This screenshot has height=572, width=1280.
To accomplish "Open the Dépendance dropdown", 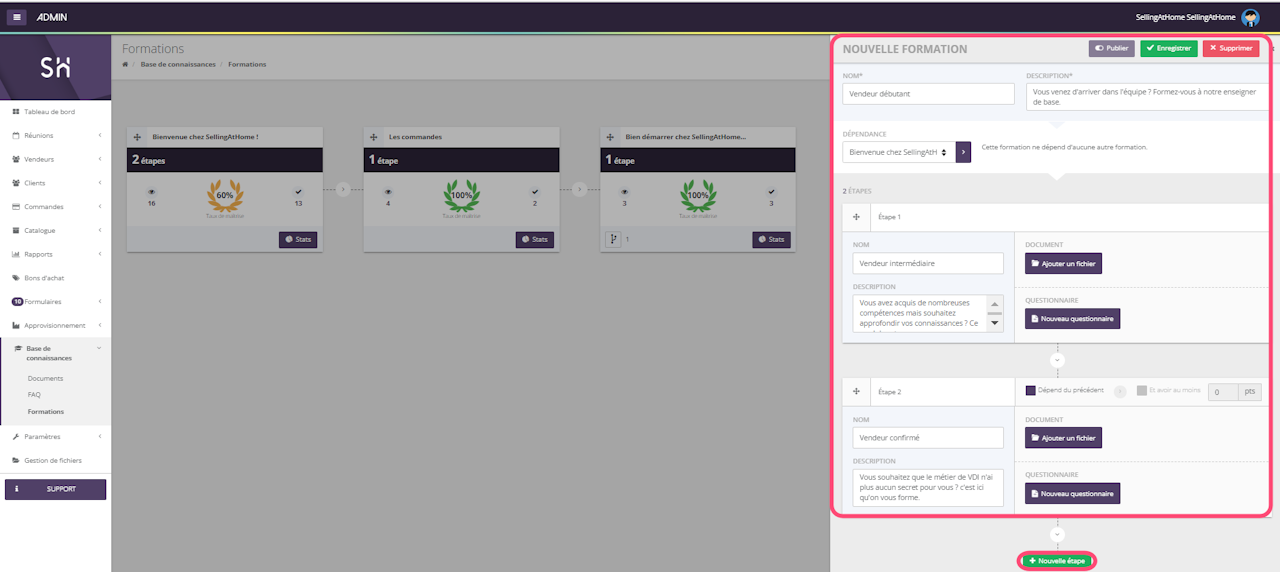I will 898,152.
